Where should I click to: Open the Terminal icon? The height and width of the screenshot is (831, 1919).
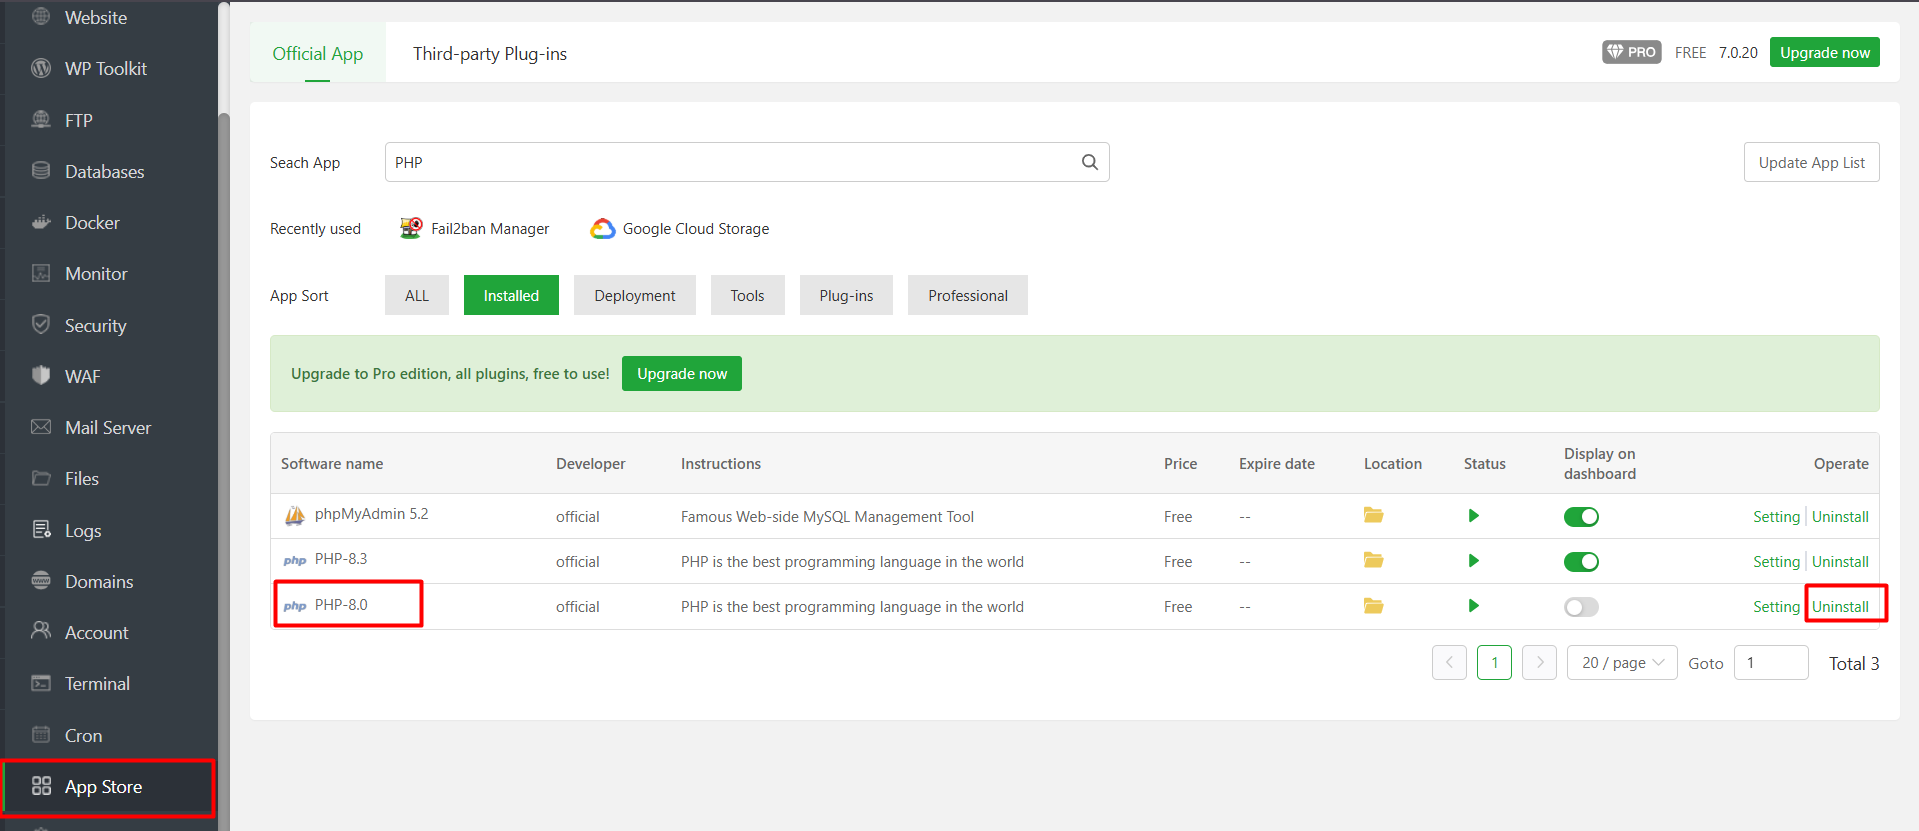coord(41,683)
